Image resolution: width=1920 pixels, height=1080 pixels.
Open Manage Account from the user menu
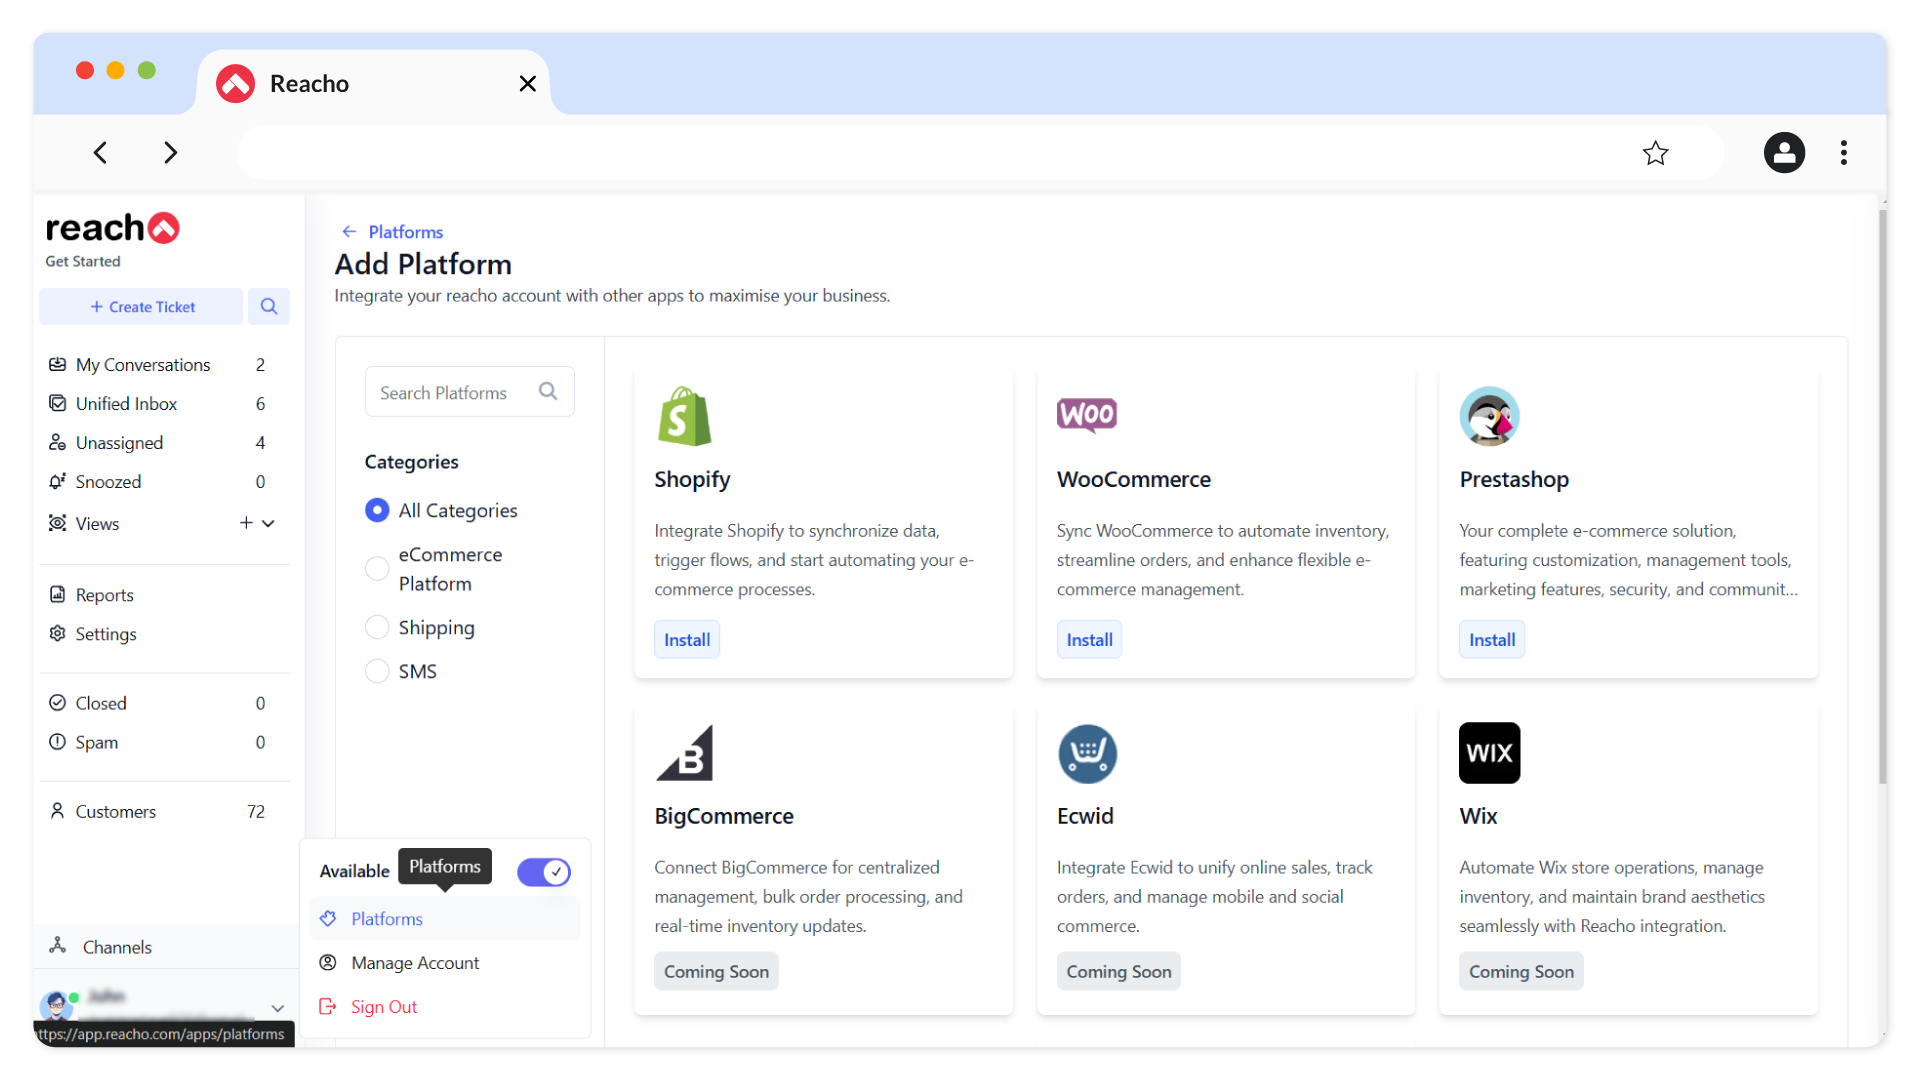pos(415,963)
